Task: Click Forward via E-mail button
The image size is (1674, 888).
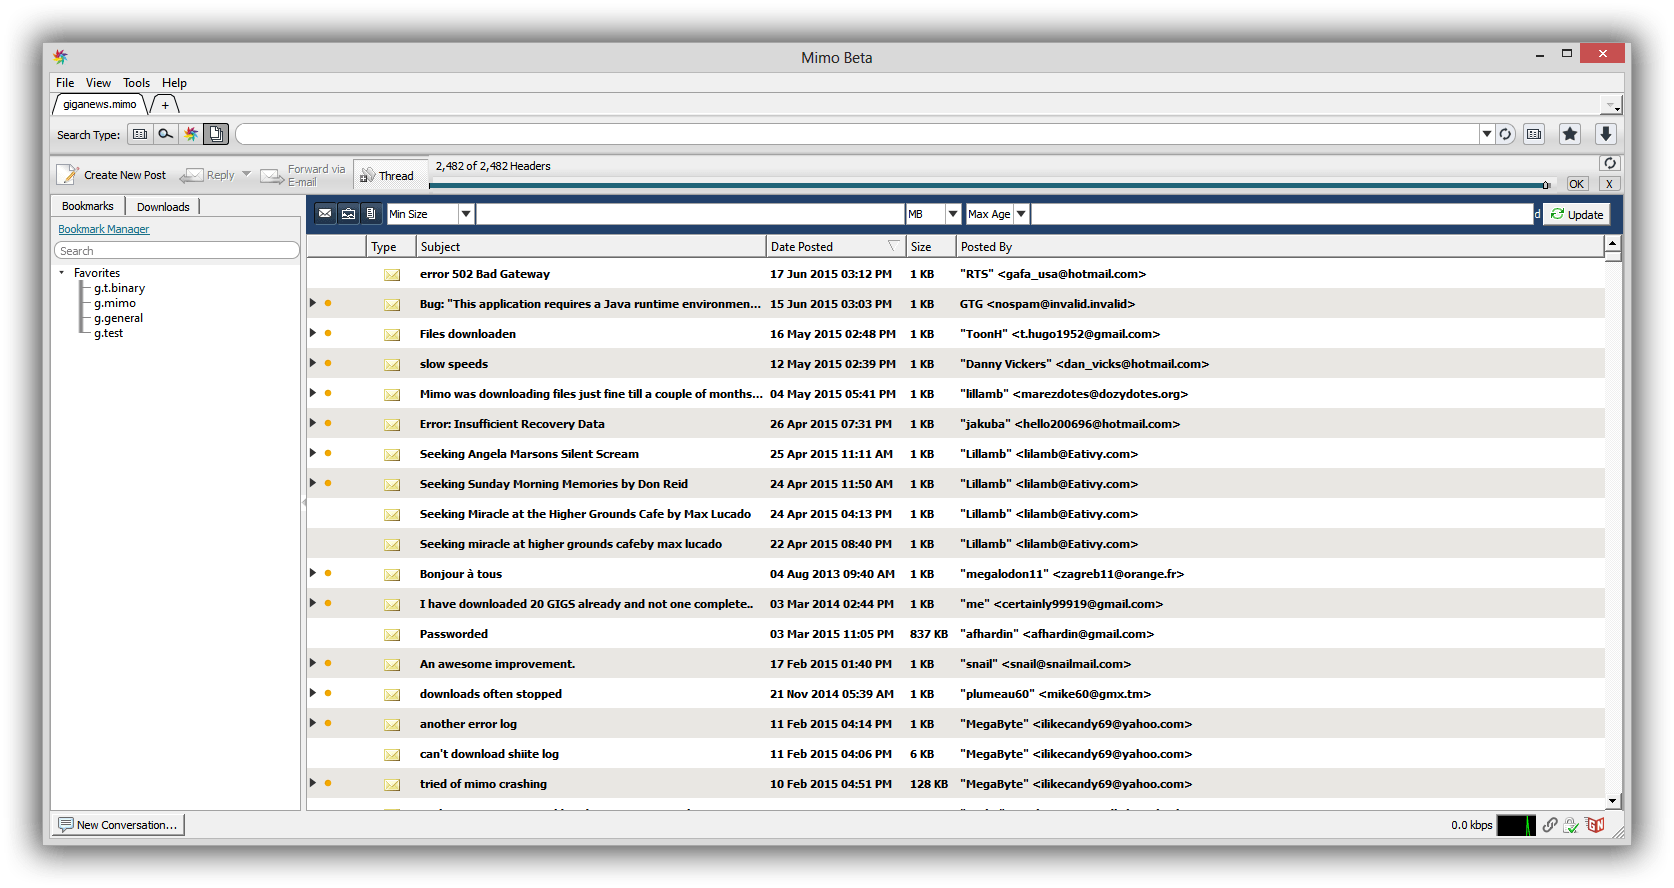Action: coord(303,175)
